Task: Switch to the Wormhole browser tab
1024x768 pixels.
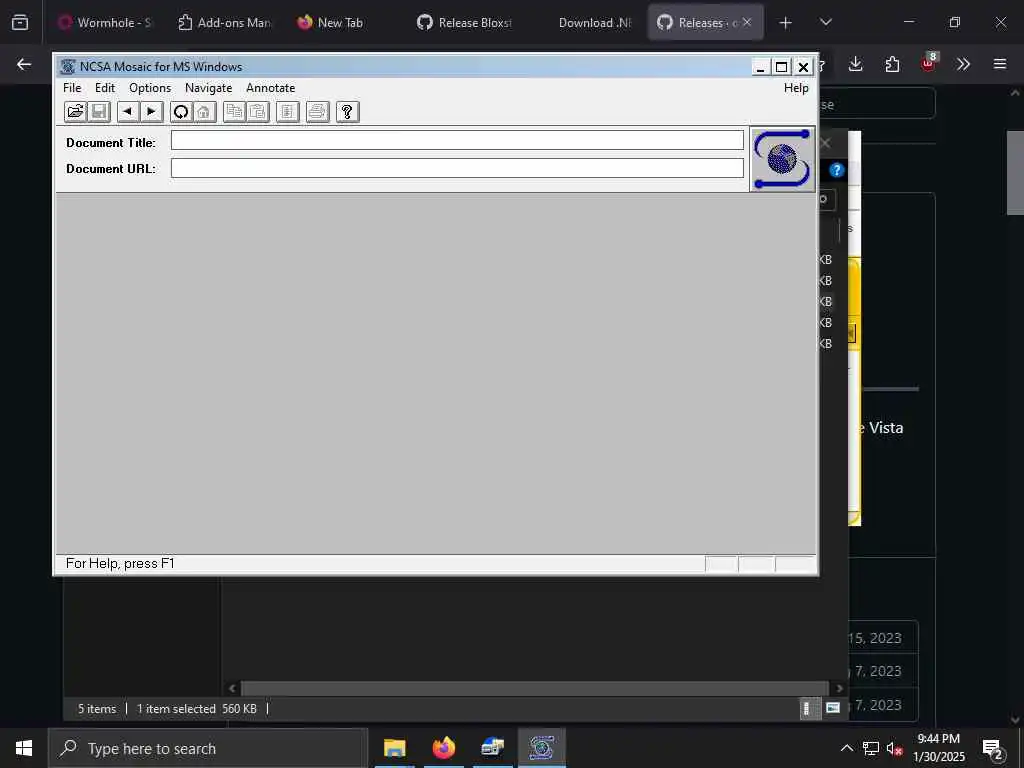Action: point(104,22)
